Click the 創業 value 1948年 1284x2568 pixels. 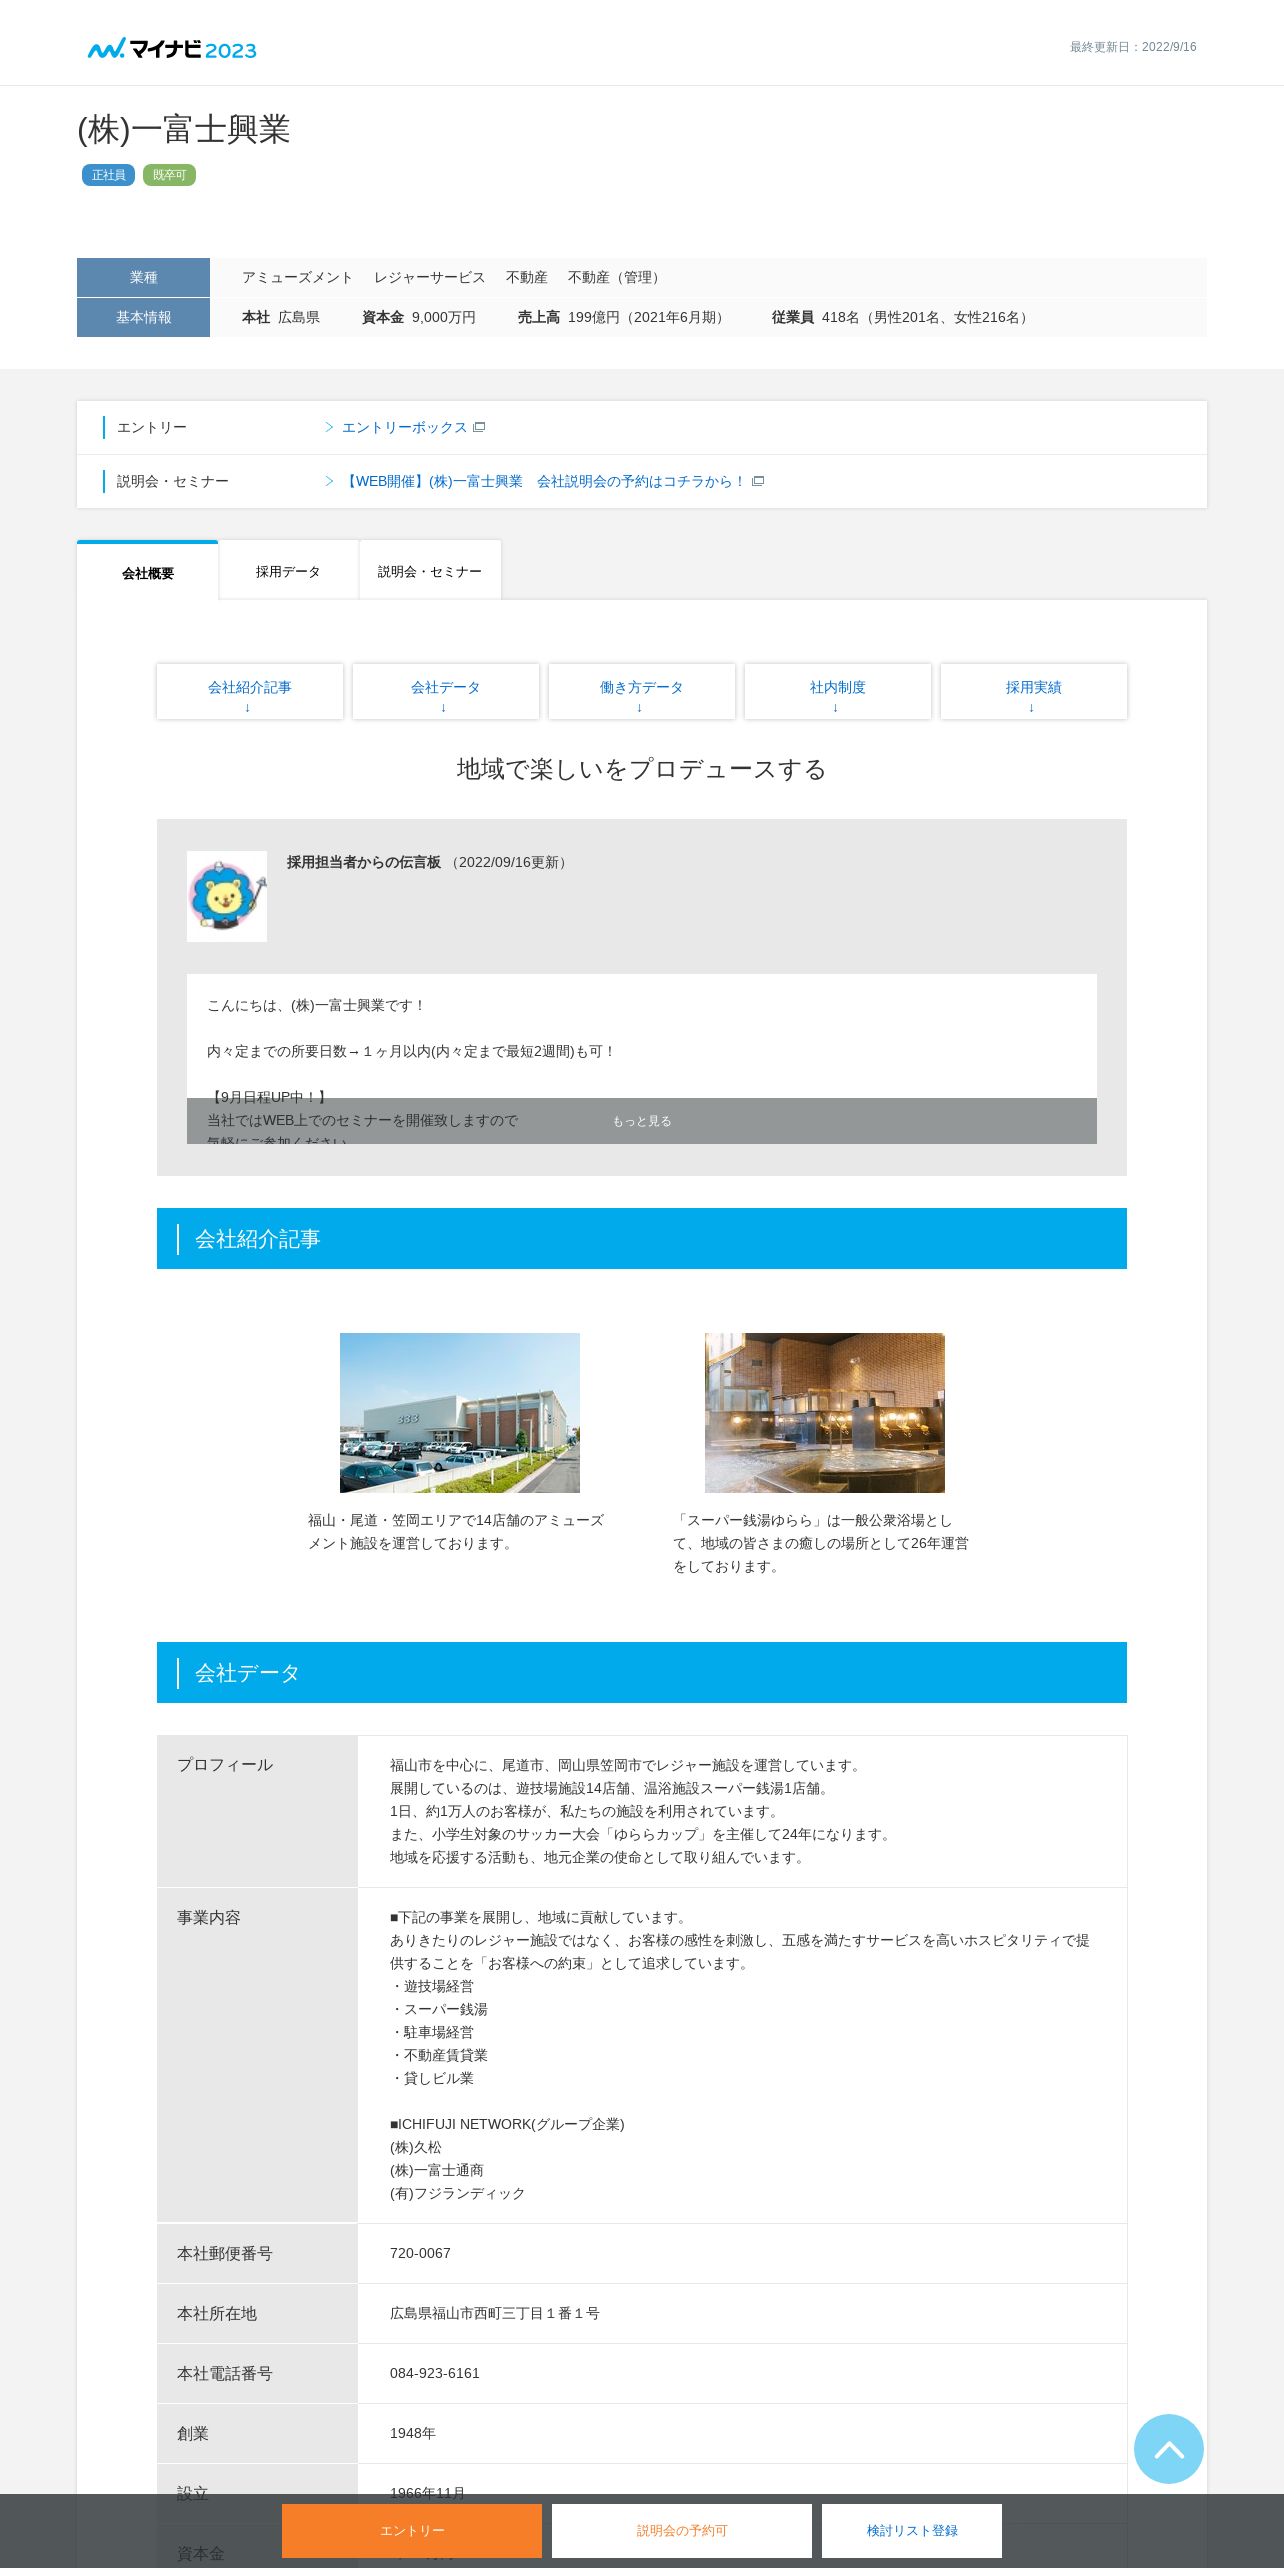click(413, 2433)
